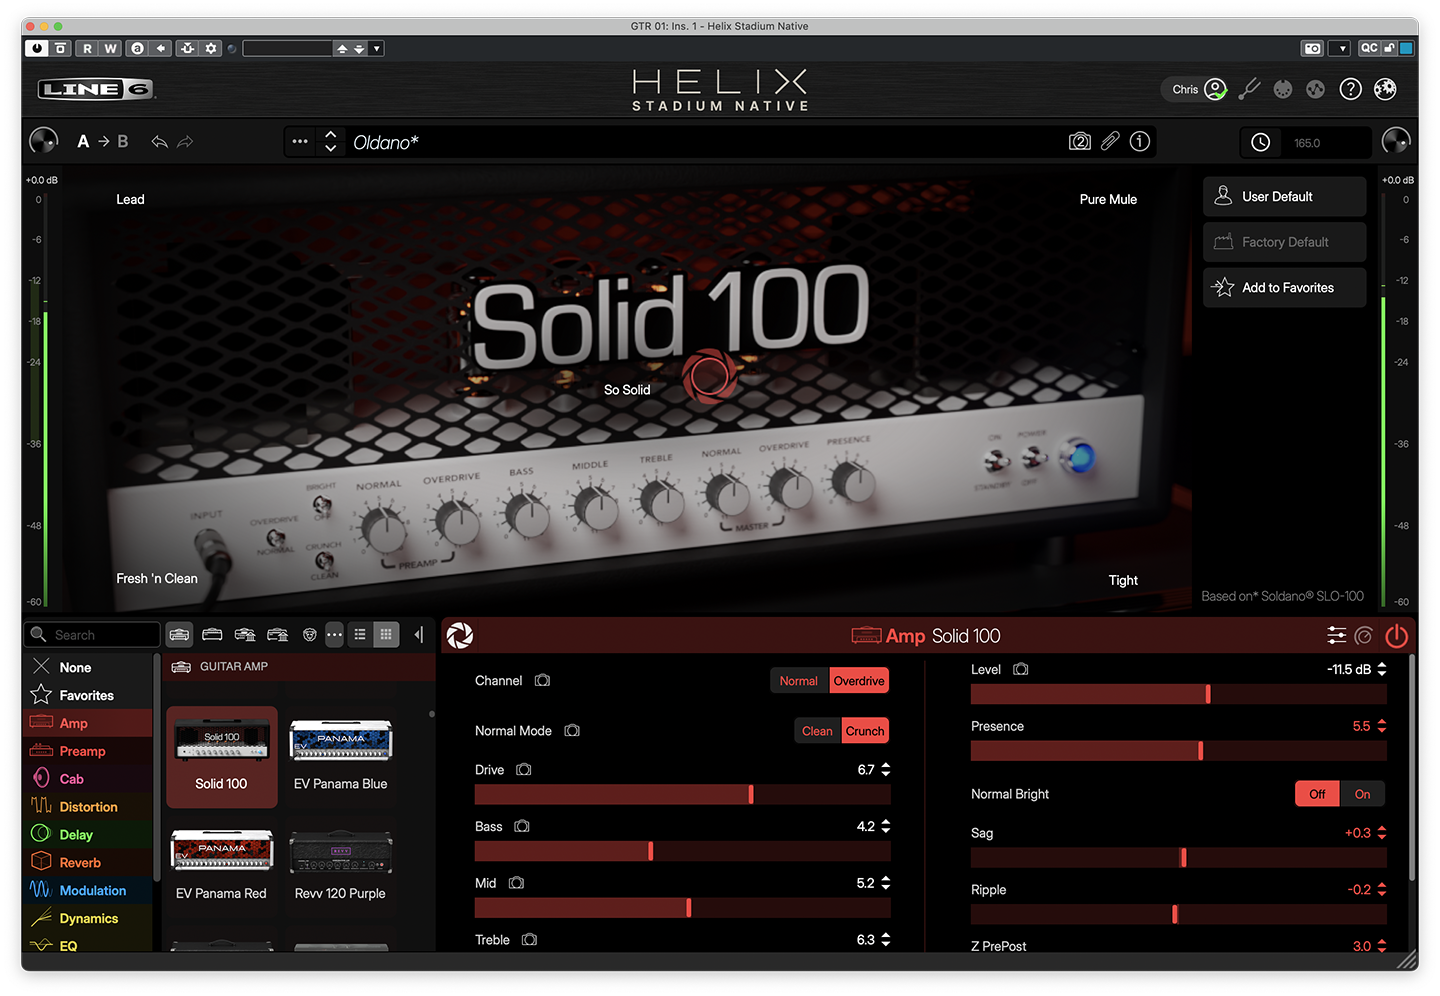The width and height of the screenshot is (1440, 996).
Task: Undo the last edit with the left arrow
Action: click(159, 142)
